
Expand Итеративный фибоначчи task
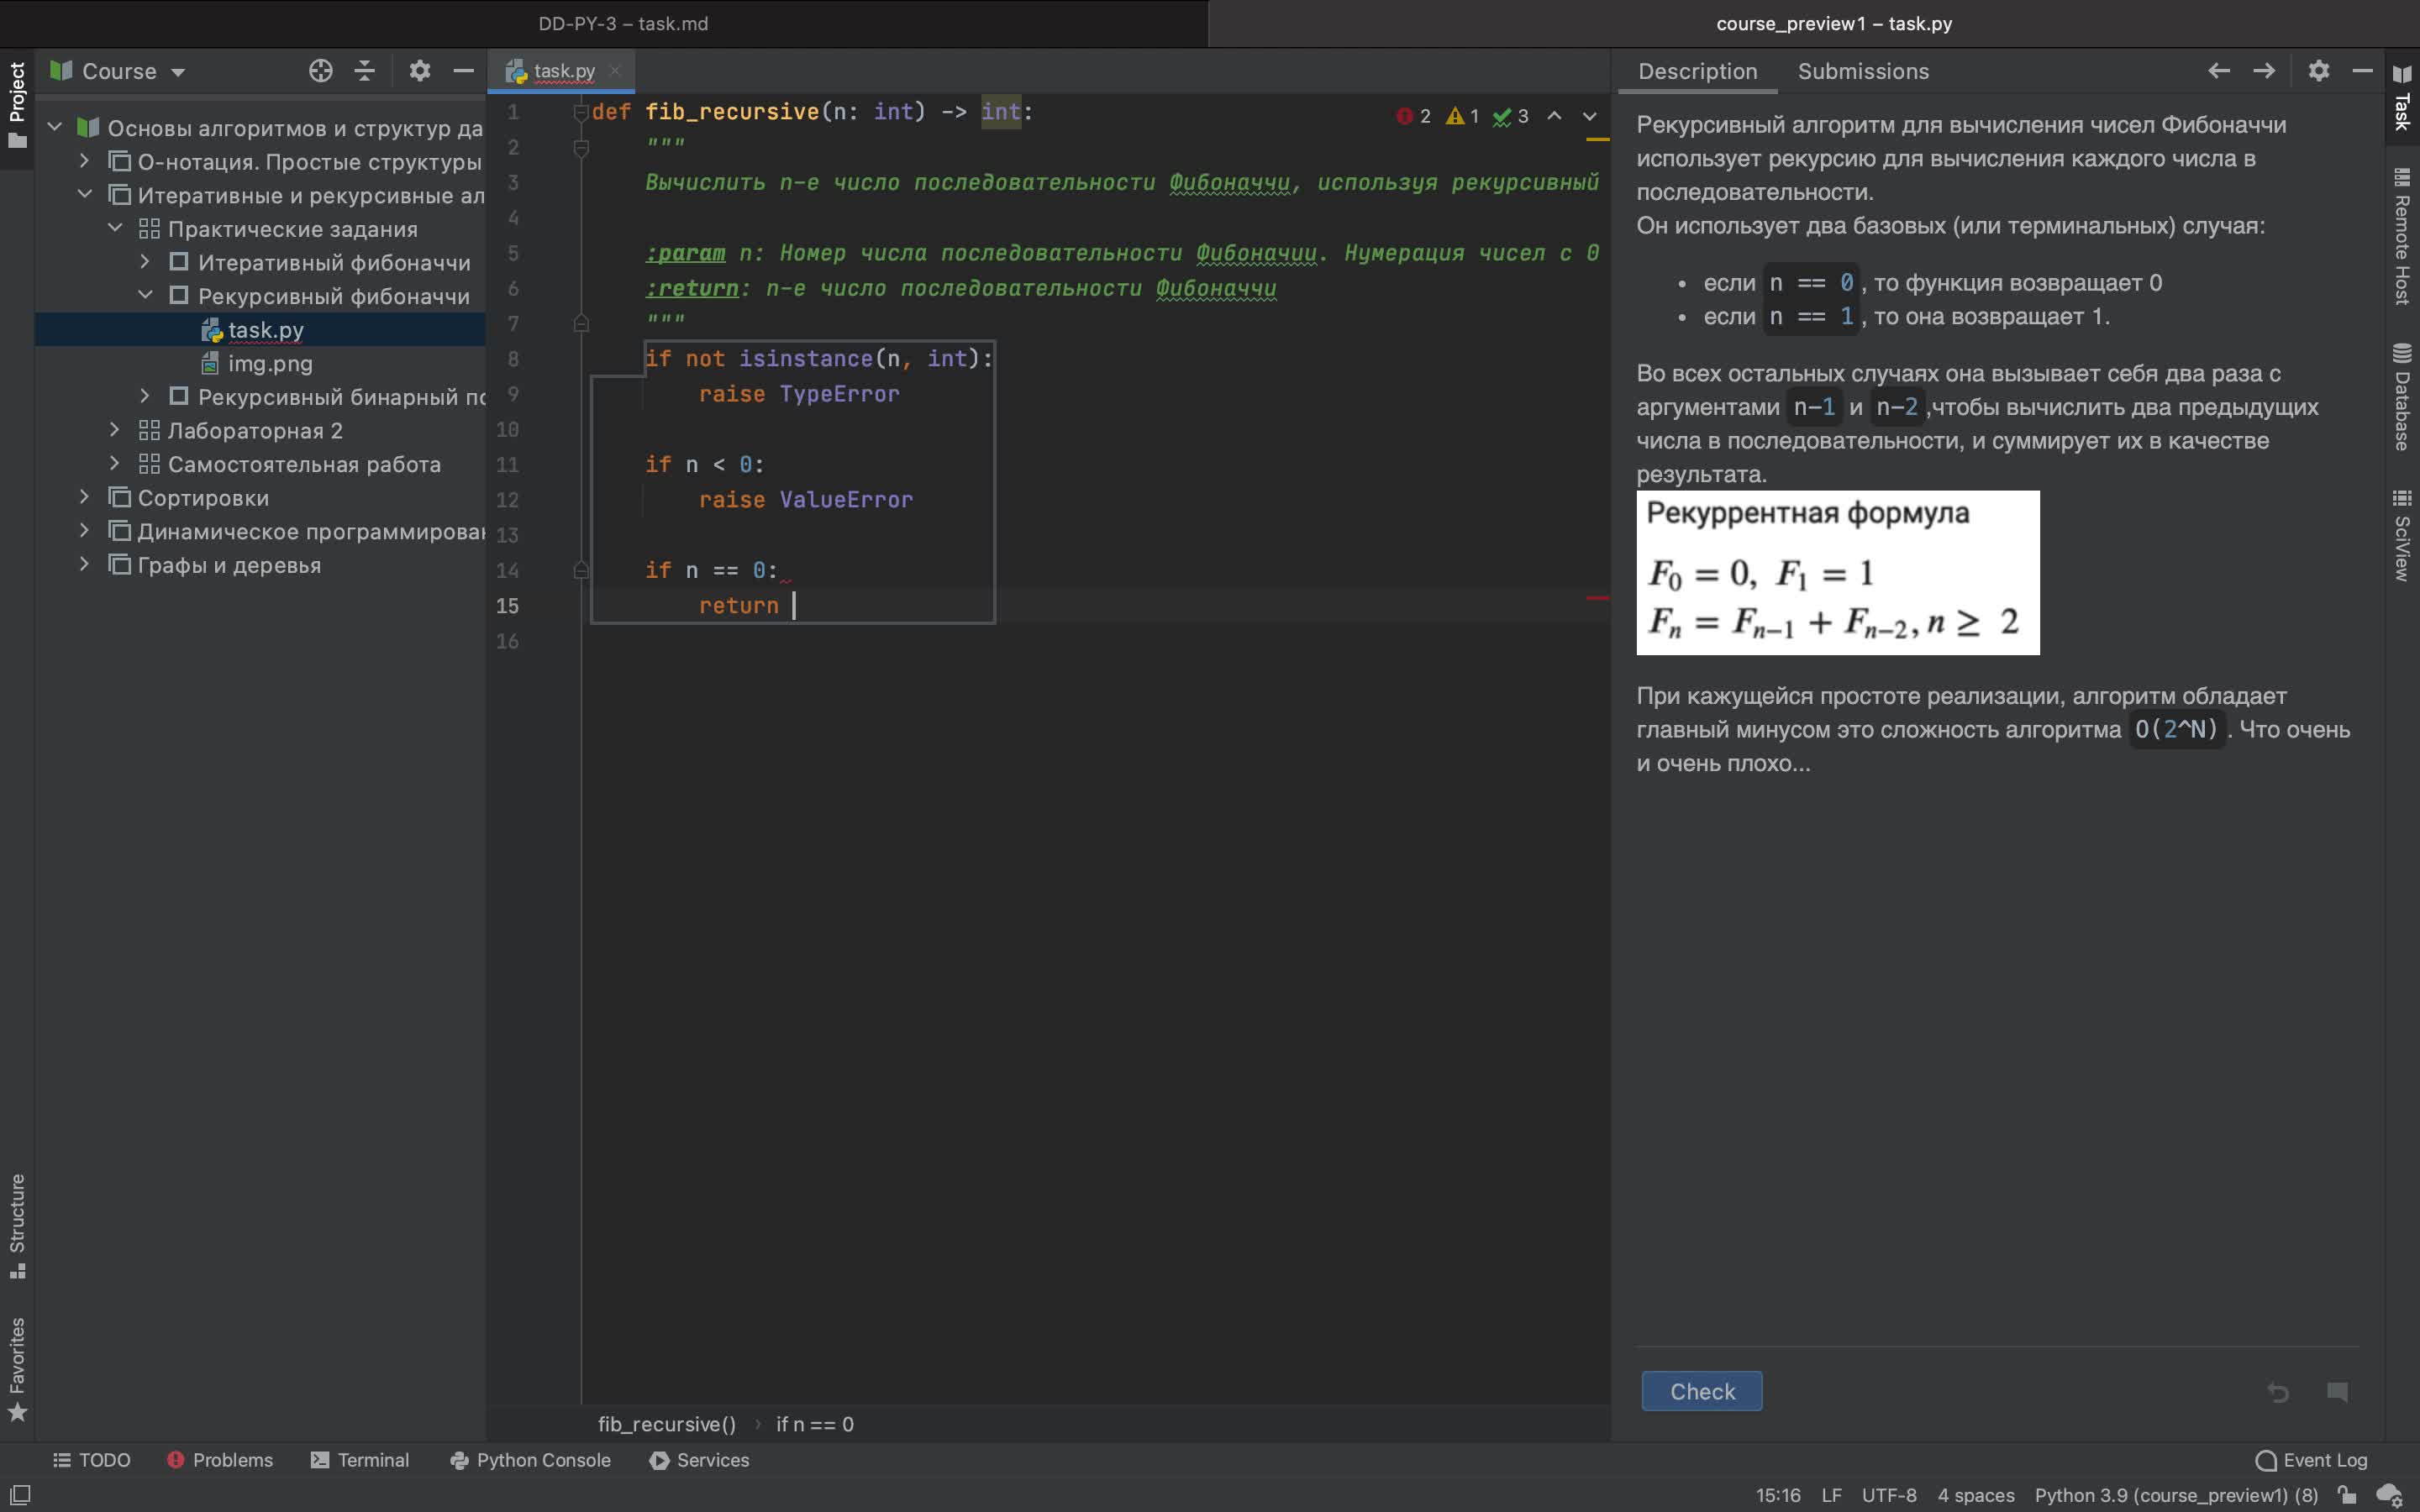[145, 261]
